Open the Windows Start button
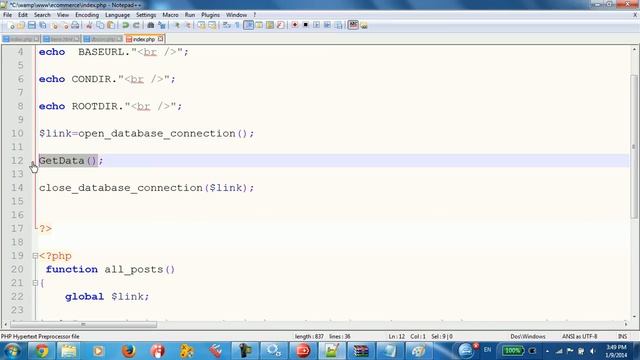 click(x=12, y=351)
